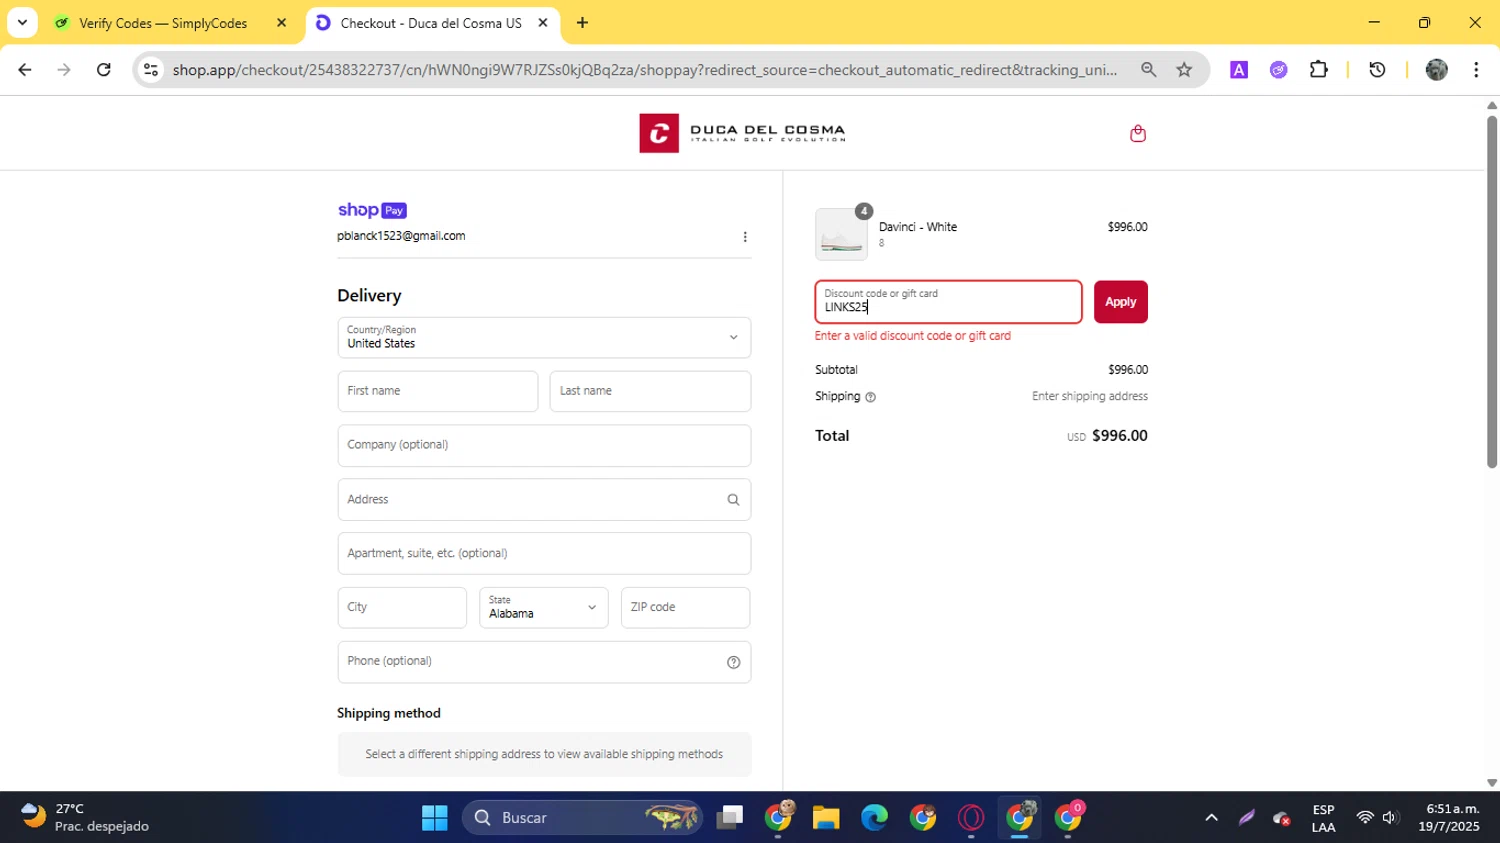Open the Wi-Fi network settings icon

coord(1364,818)
